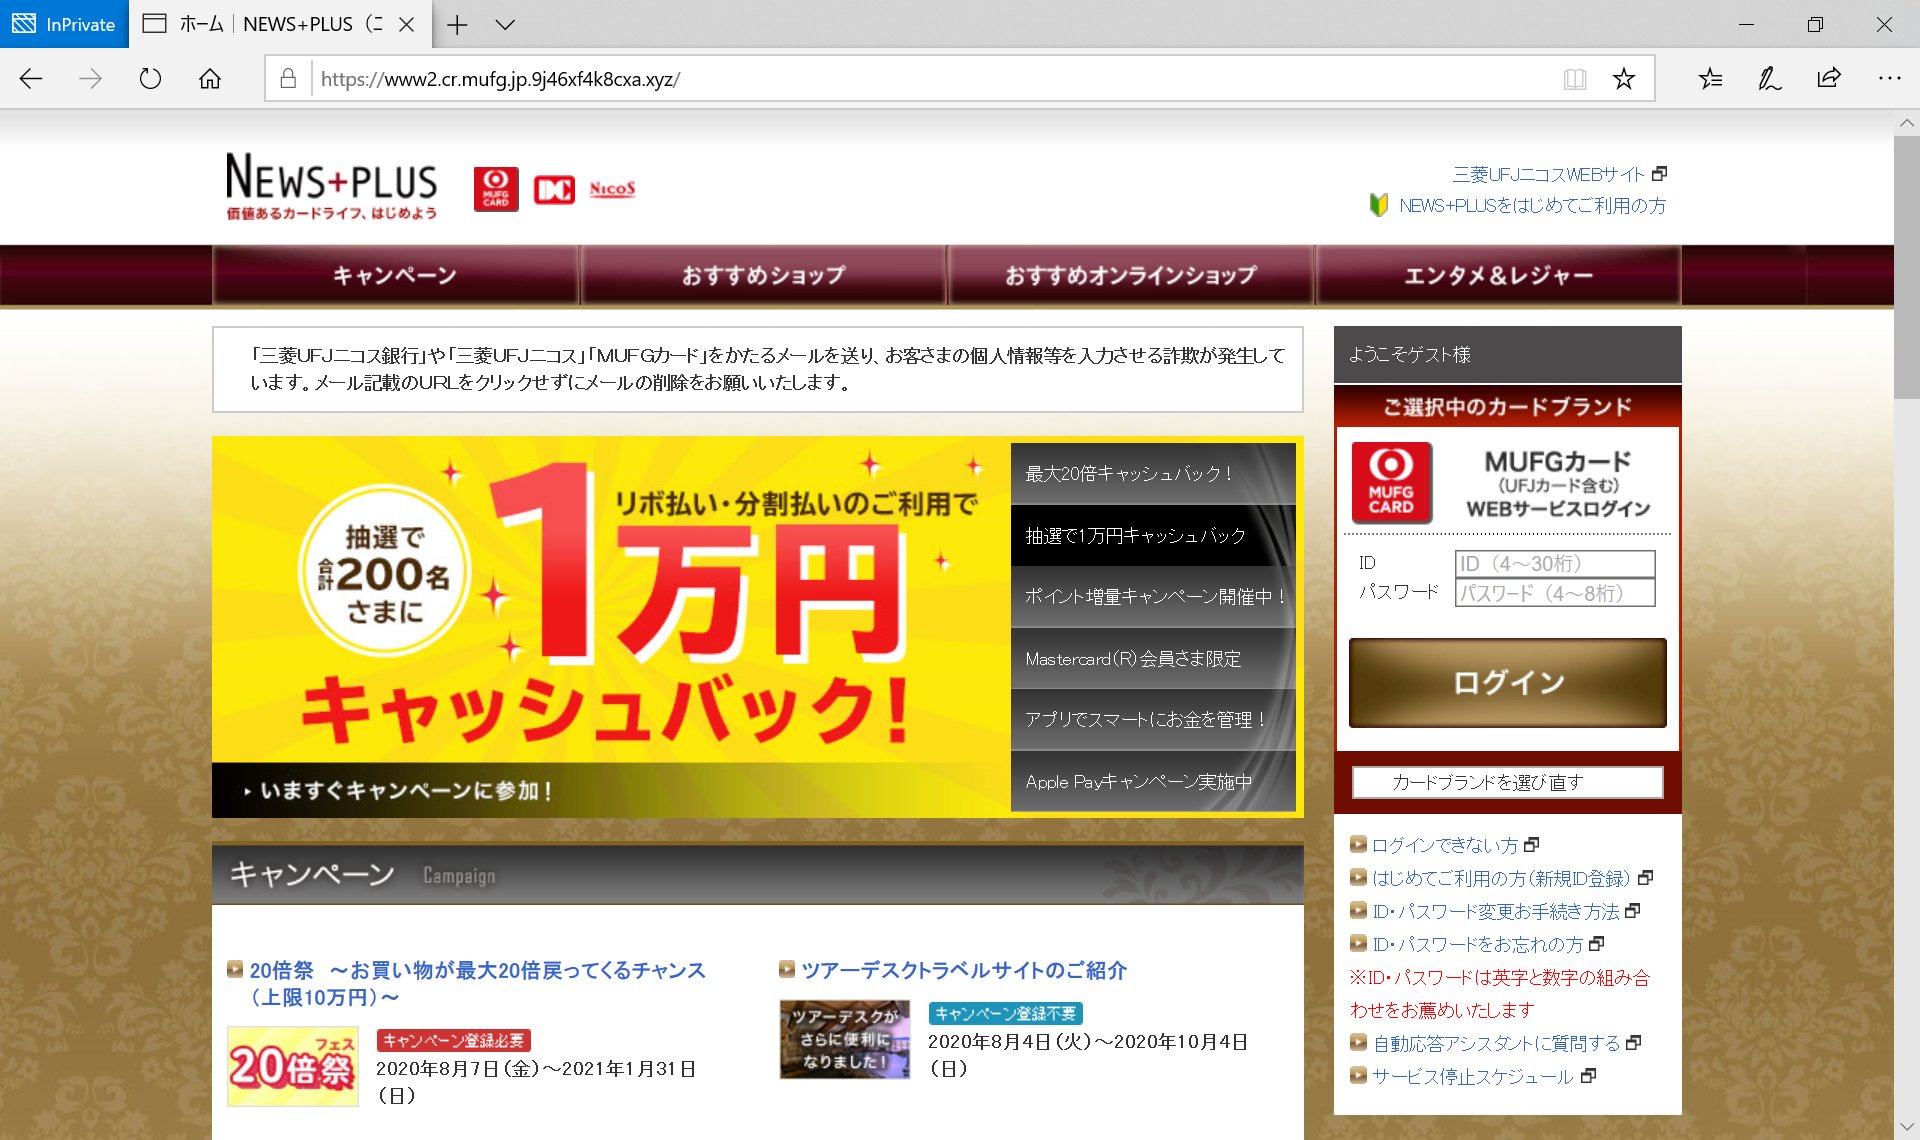Screen dimensions: 1920x1140
Task: Open 自動応答アシスタントに質問する link
Action: [x=1496, y=1044]
